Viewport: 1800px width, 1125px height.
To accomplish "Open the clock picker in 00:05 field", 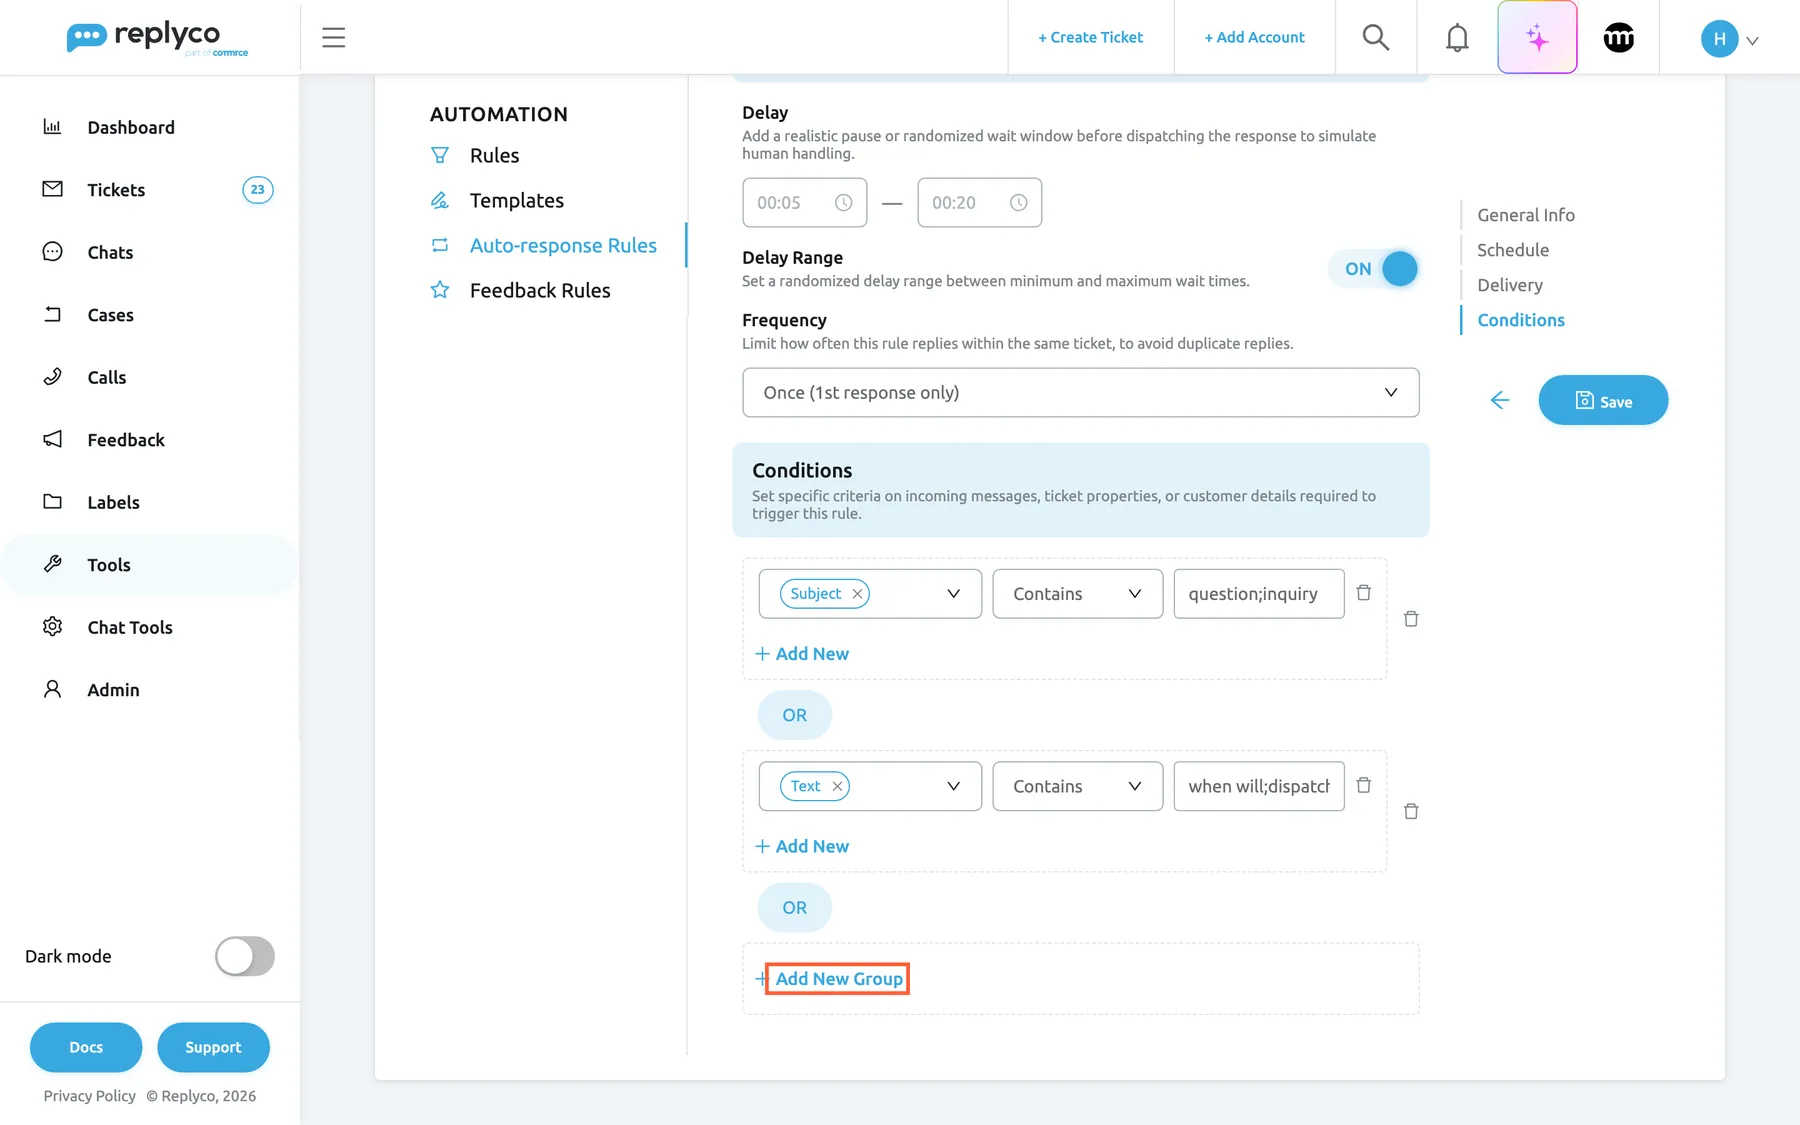I will click(x=843, y=202).
